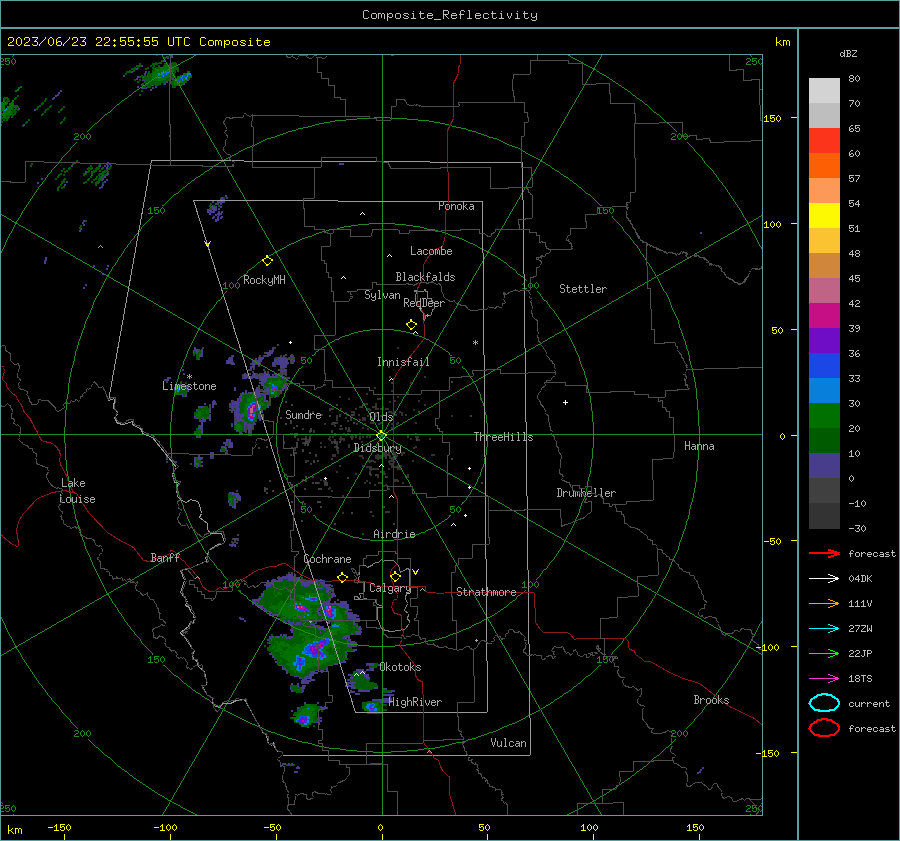Click the green 30–20 dBZ color swatch

pyautogui.click(x=824, y=415)
